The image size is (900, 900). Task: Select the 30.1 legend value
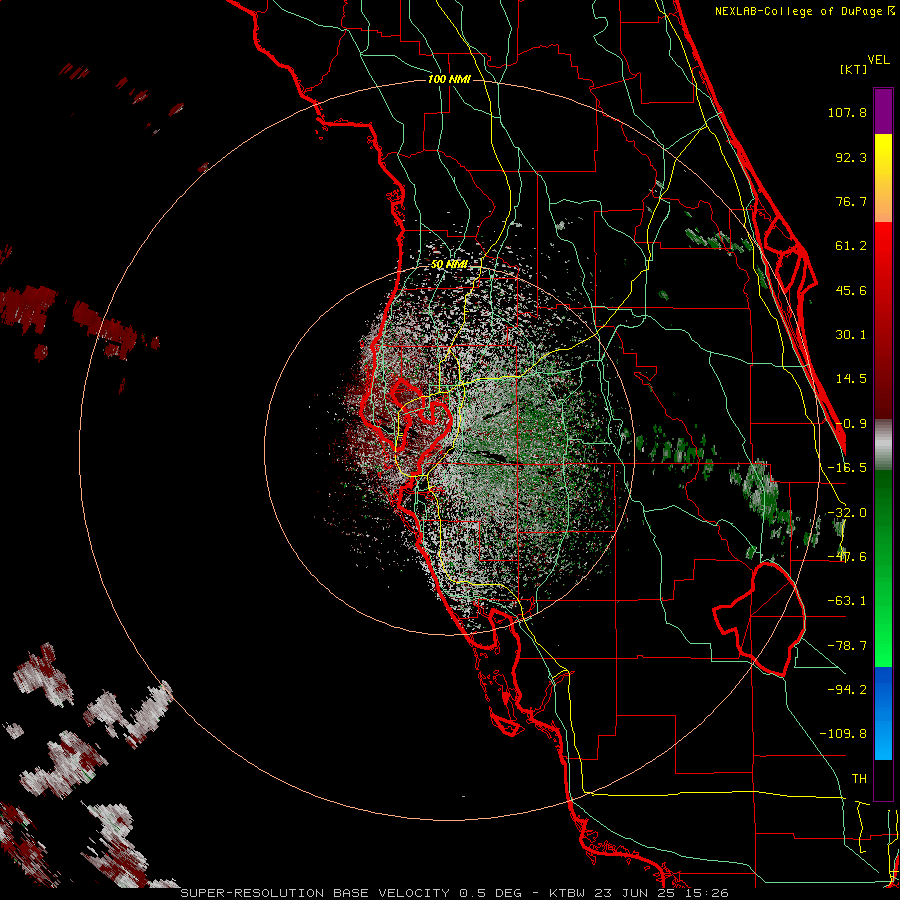click(x=851, y=335)
